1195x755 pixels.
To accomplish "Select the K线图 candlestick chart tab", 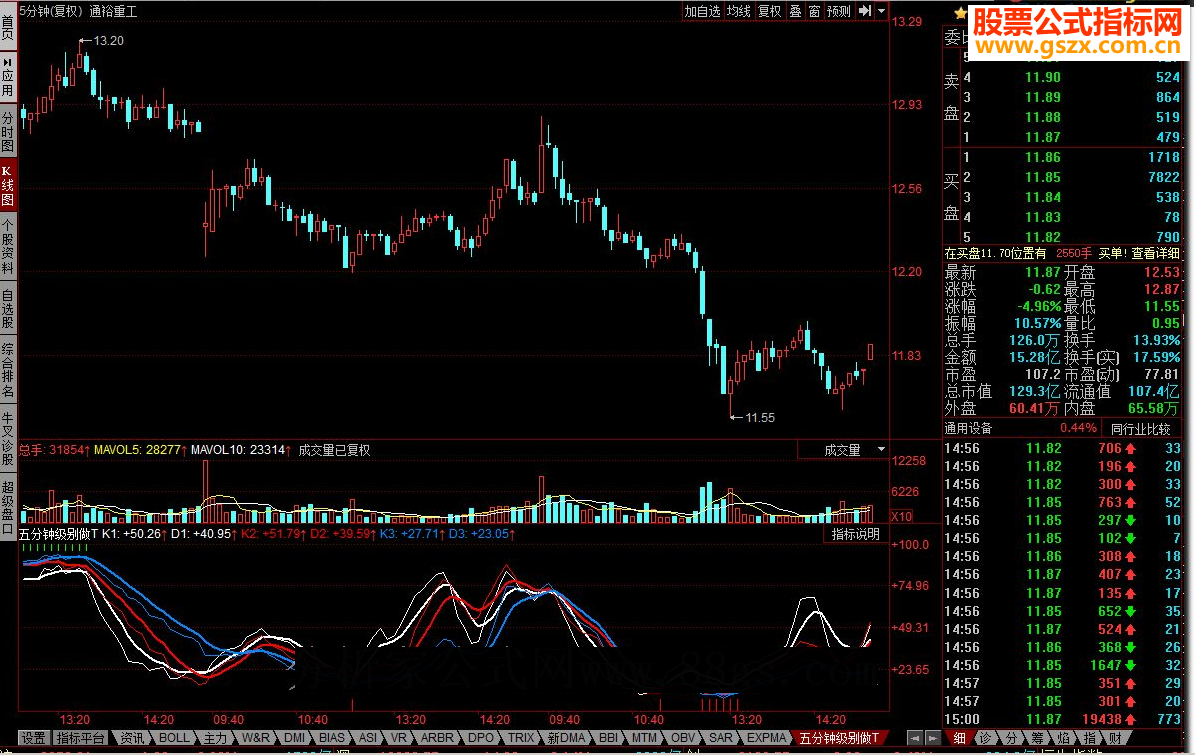I will [8, 186].
